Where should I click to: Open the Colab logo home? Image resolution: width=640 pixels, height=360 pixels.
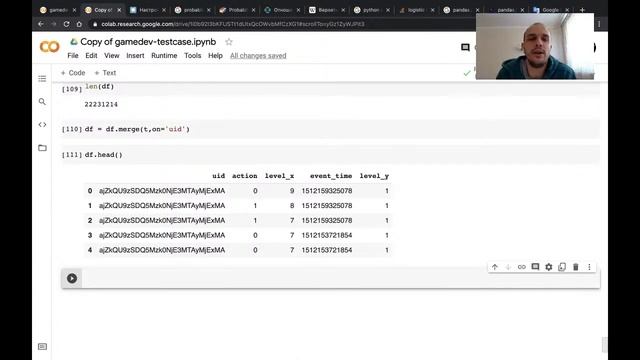tap(49, 47)
